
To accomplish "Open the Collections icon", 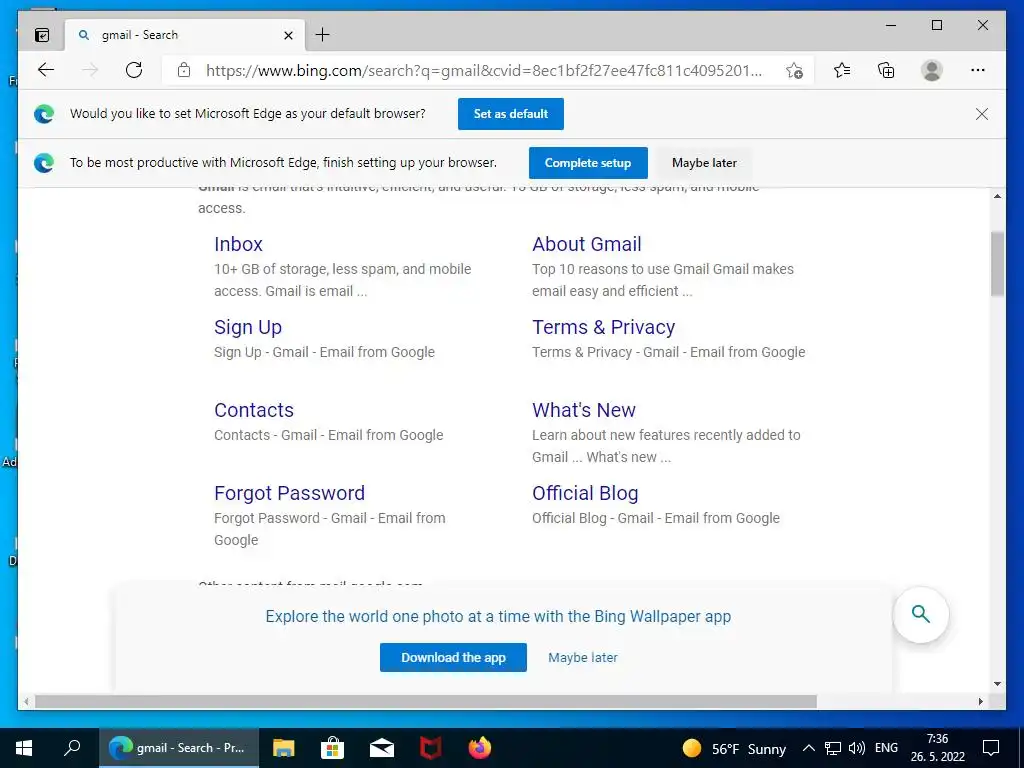I will click(886, 70).
